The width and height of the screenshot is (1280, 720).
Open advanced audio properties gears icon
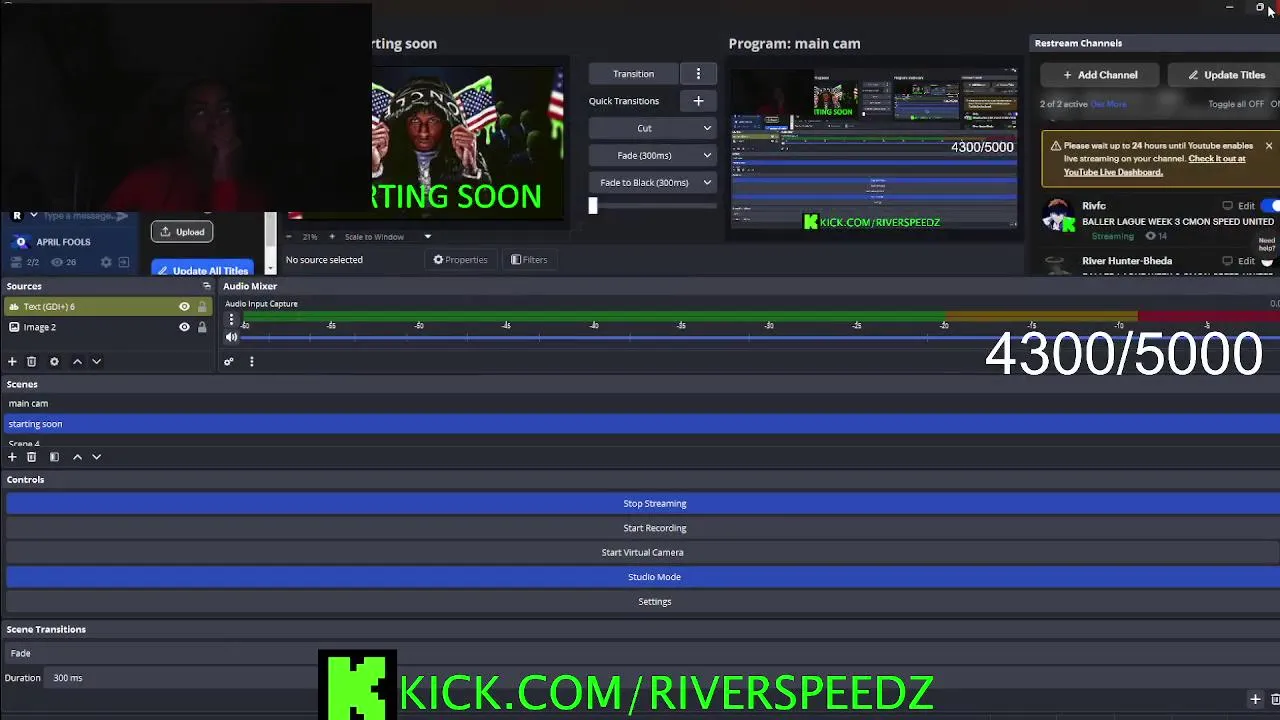tap(229, 361)
